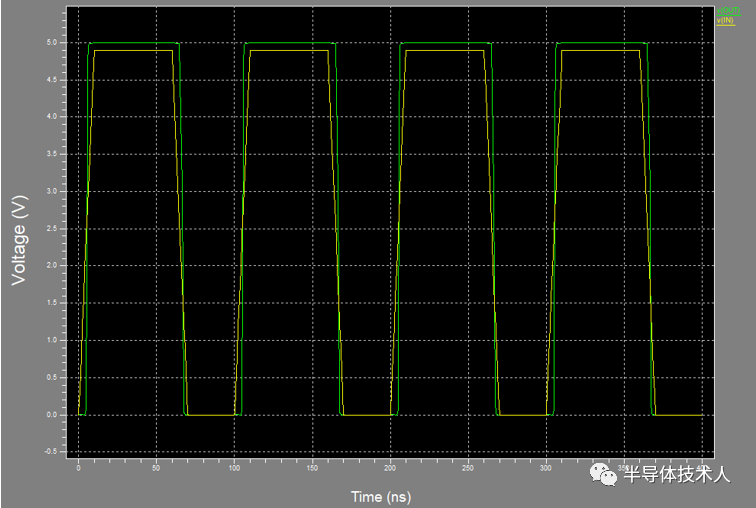Viewport: 756px width, 508px height.
Task: Click the 100 time axis tick label
Action: [x=234, y=468]
